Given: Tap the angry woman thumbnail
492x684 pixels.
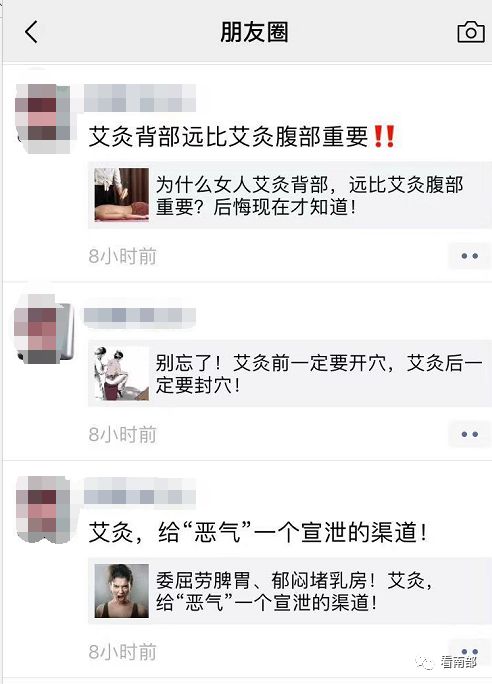Looking at the screenshot, I should point(122,591).
